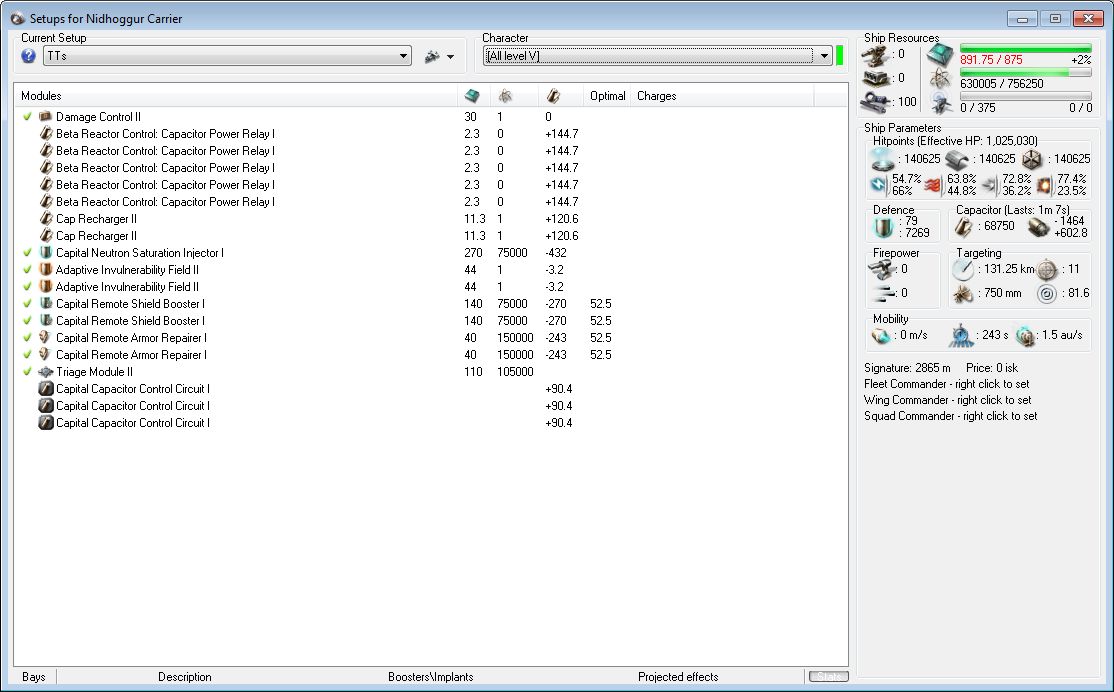Click the Wing Commander right-click-to-set line
The width and height of the screenshot is (1114, 692).
948,400
